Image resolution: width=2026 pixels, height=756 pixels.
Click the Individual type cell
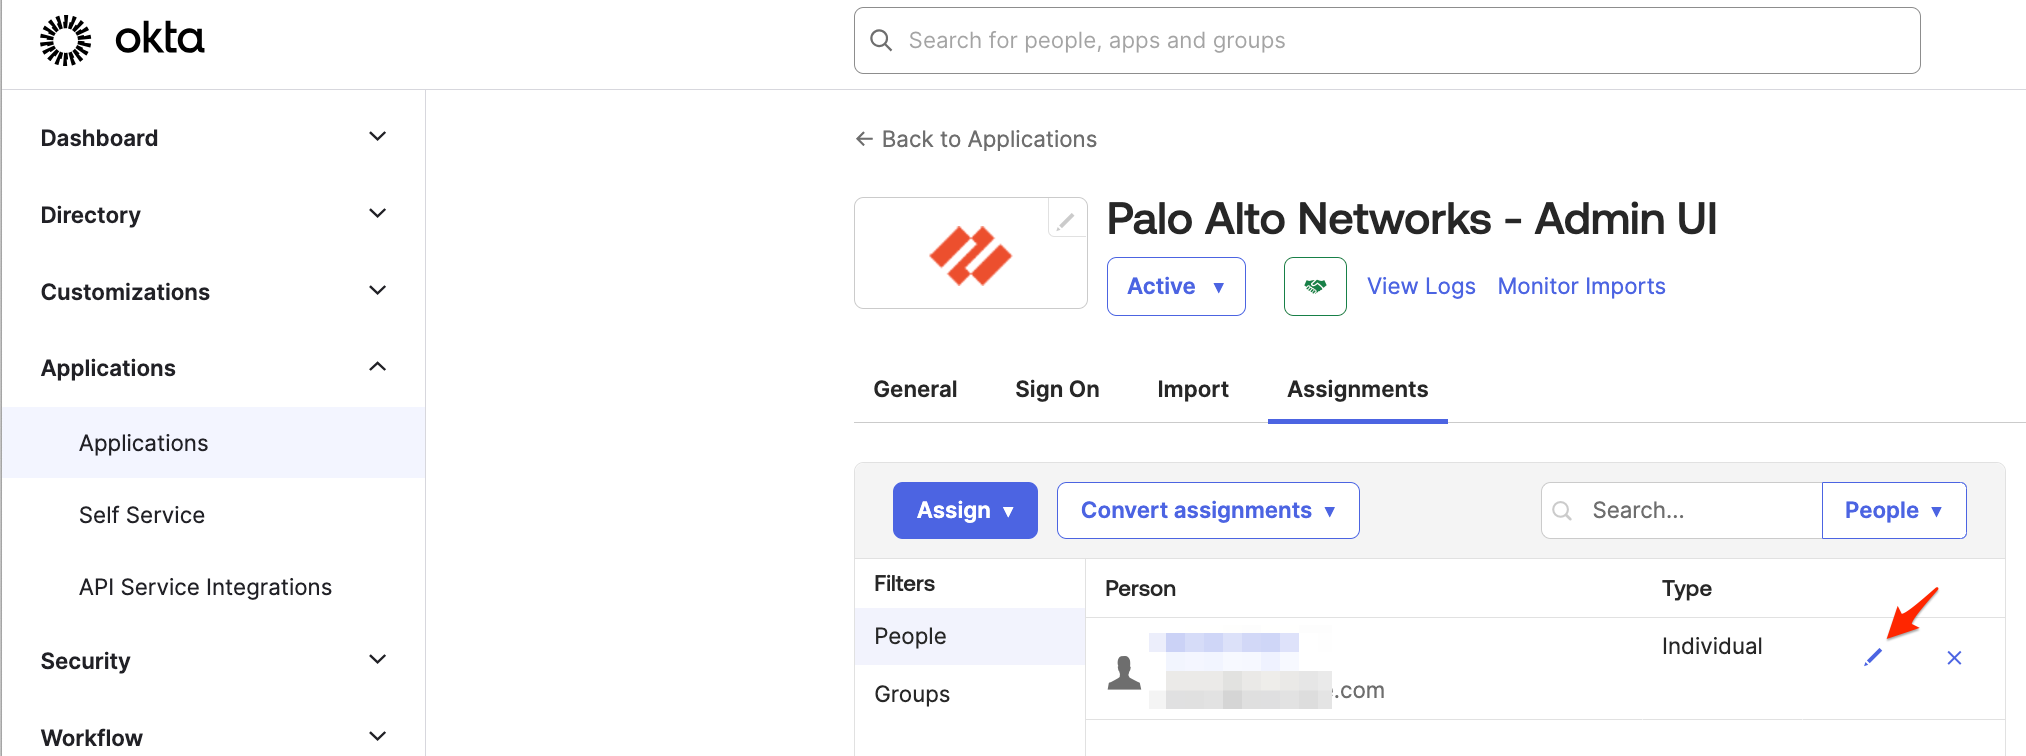(1712, 646)
